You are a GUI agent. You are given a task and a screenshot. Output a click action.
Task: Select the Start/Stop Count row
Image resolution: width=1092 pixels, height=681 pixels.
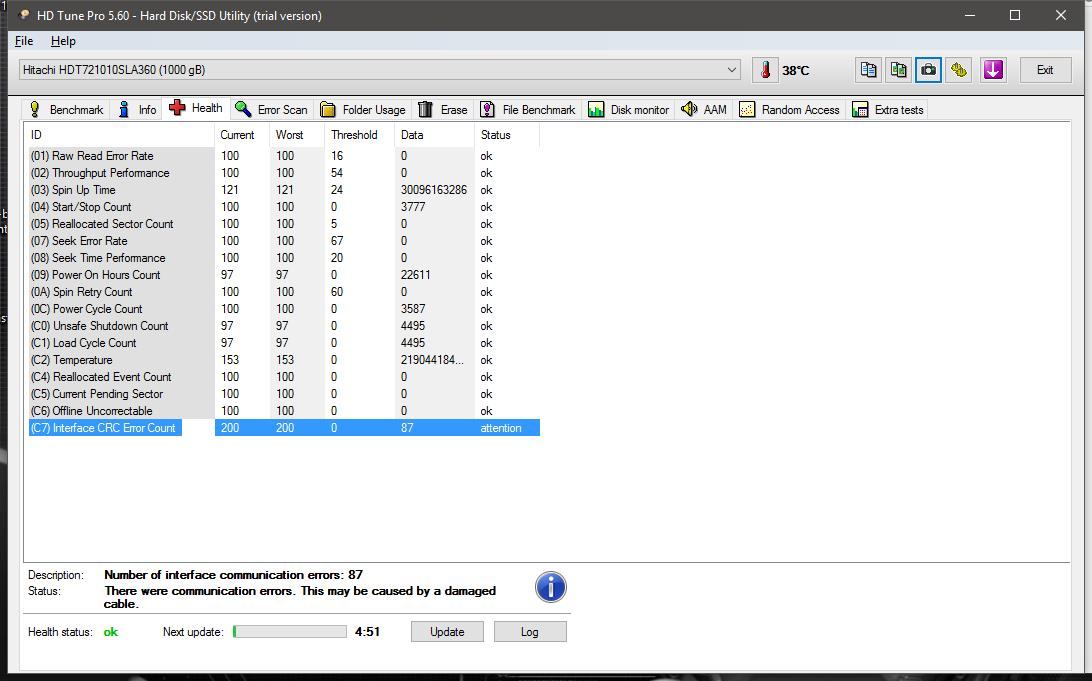[284, 207]
